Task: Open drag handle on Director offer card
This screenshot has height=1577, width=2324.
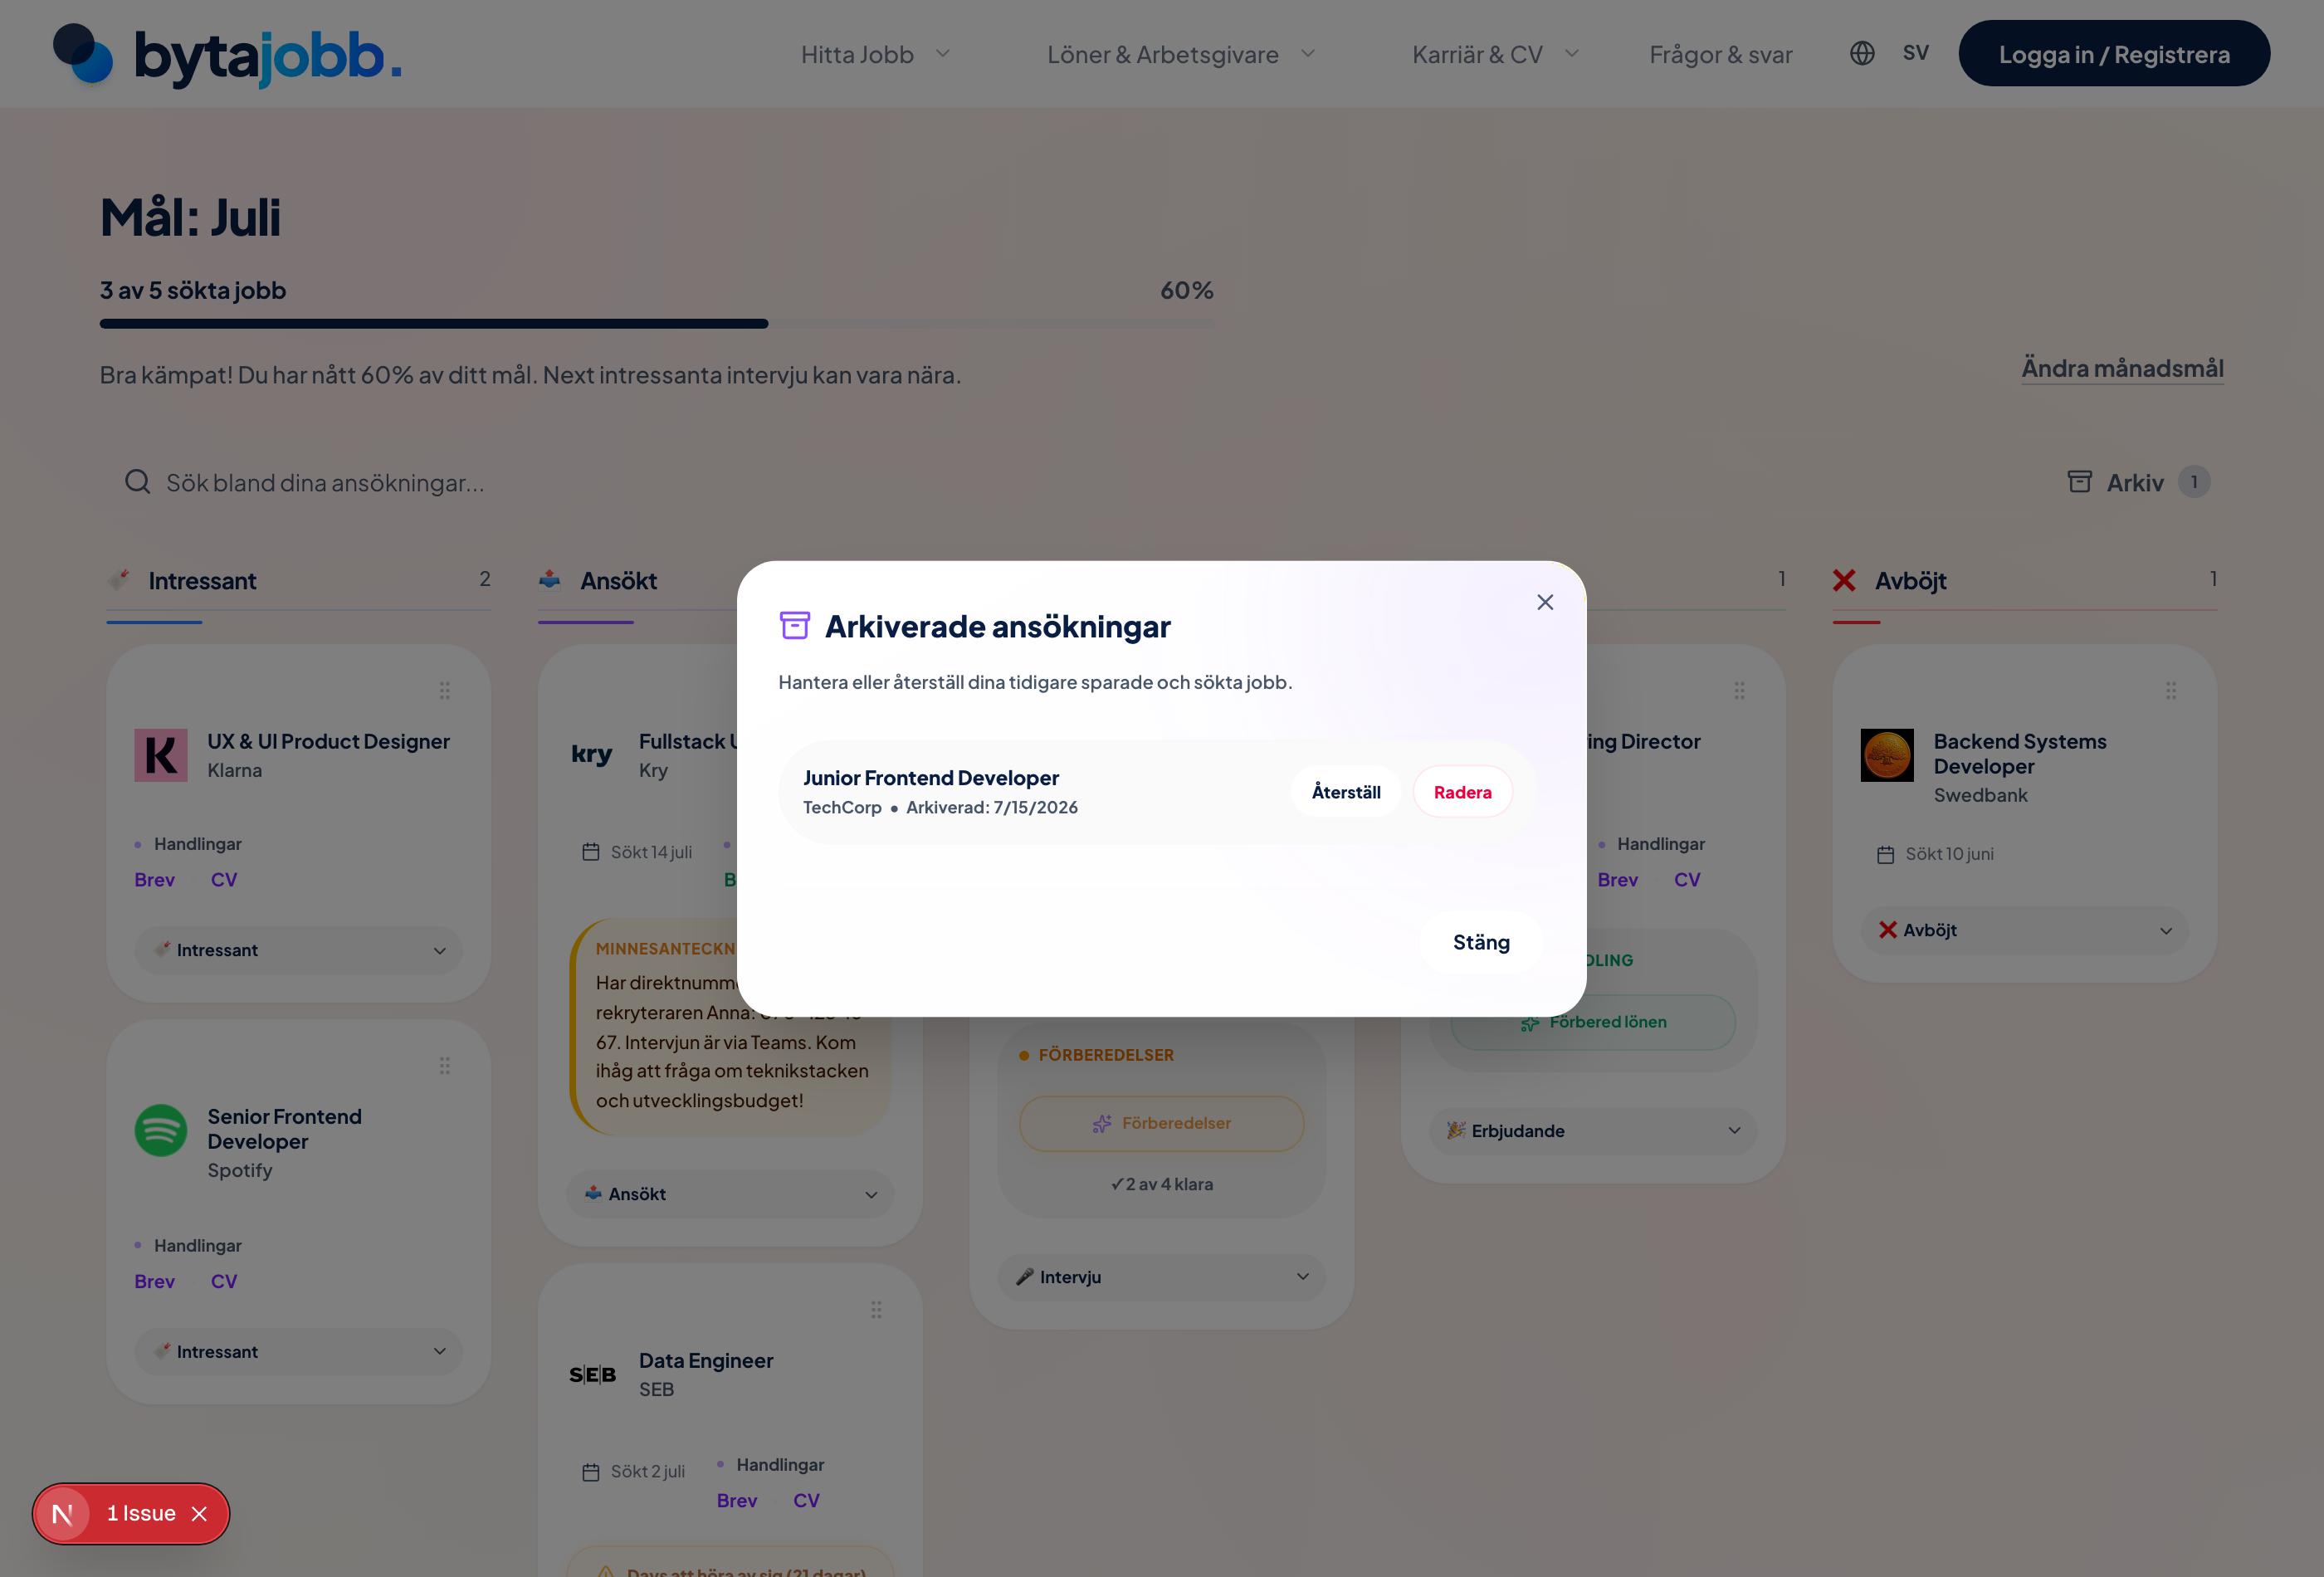Action: [x=1740, y=691]
